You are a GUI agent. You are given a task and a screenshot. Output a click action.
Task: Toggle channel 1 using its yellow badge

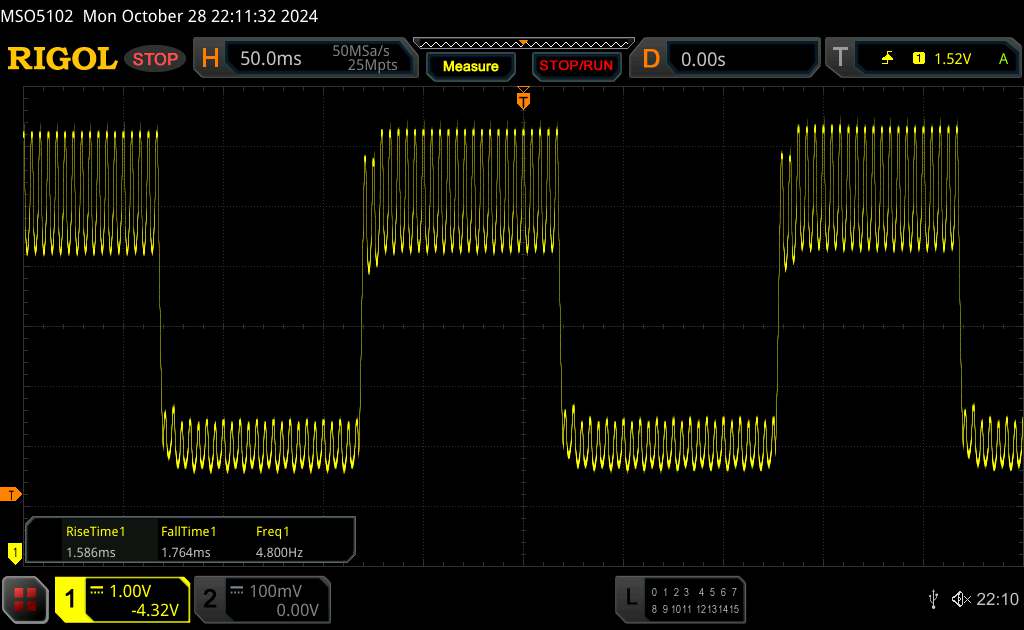click(x=70, y=599)
